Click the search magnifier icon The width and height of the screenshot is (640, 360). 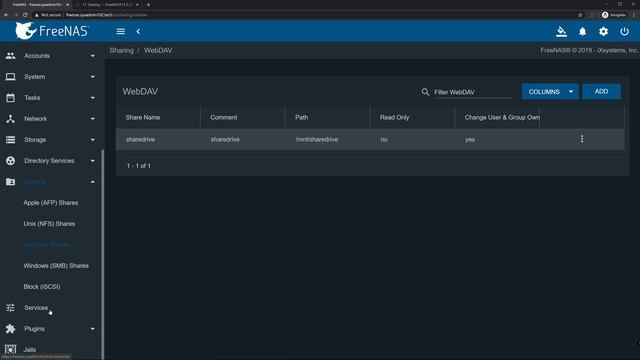pos(425,92)
